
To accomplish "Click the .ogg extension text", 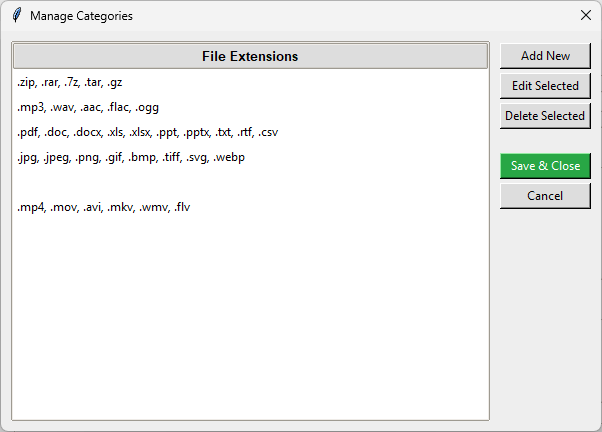I will tap(147, 107).
